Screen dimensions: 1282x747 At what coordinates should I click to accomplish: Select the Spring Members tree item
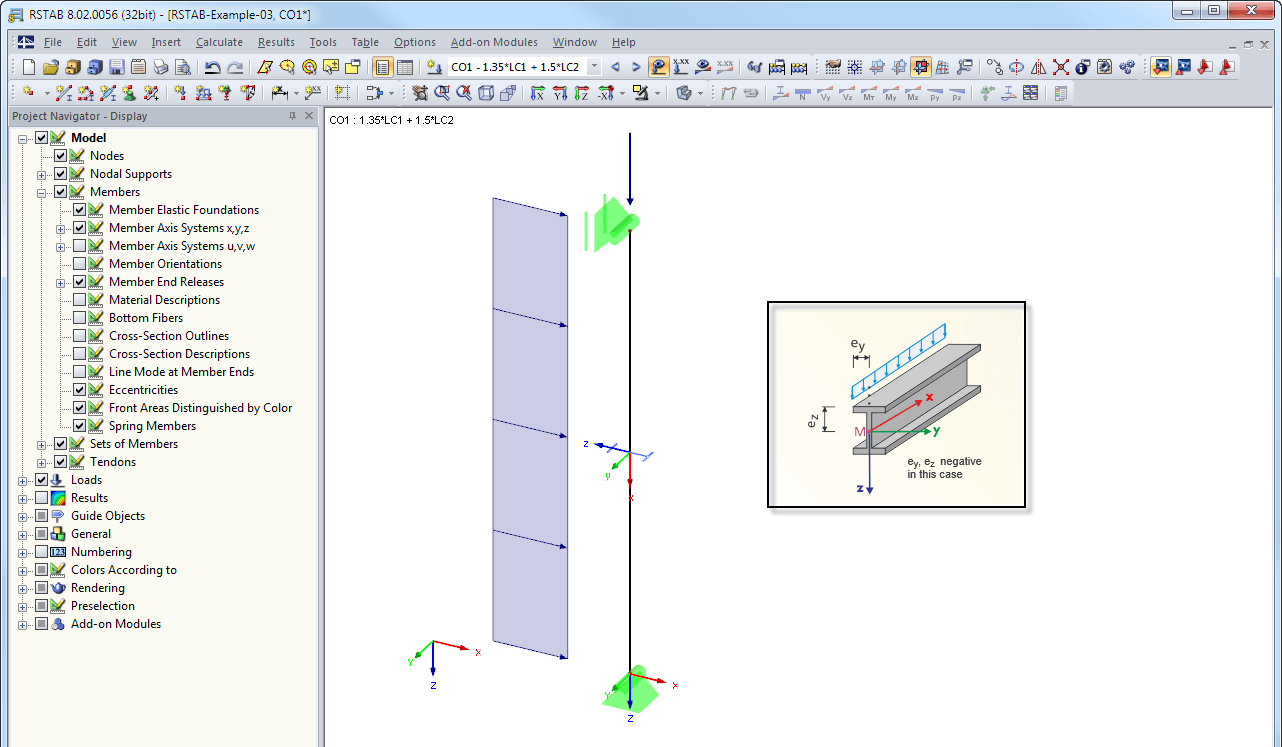(152, 426)
